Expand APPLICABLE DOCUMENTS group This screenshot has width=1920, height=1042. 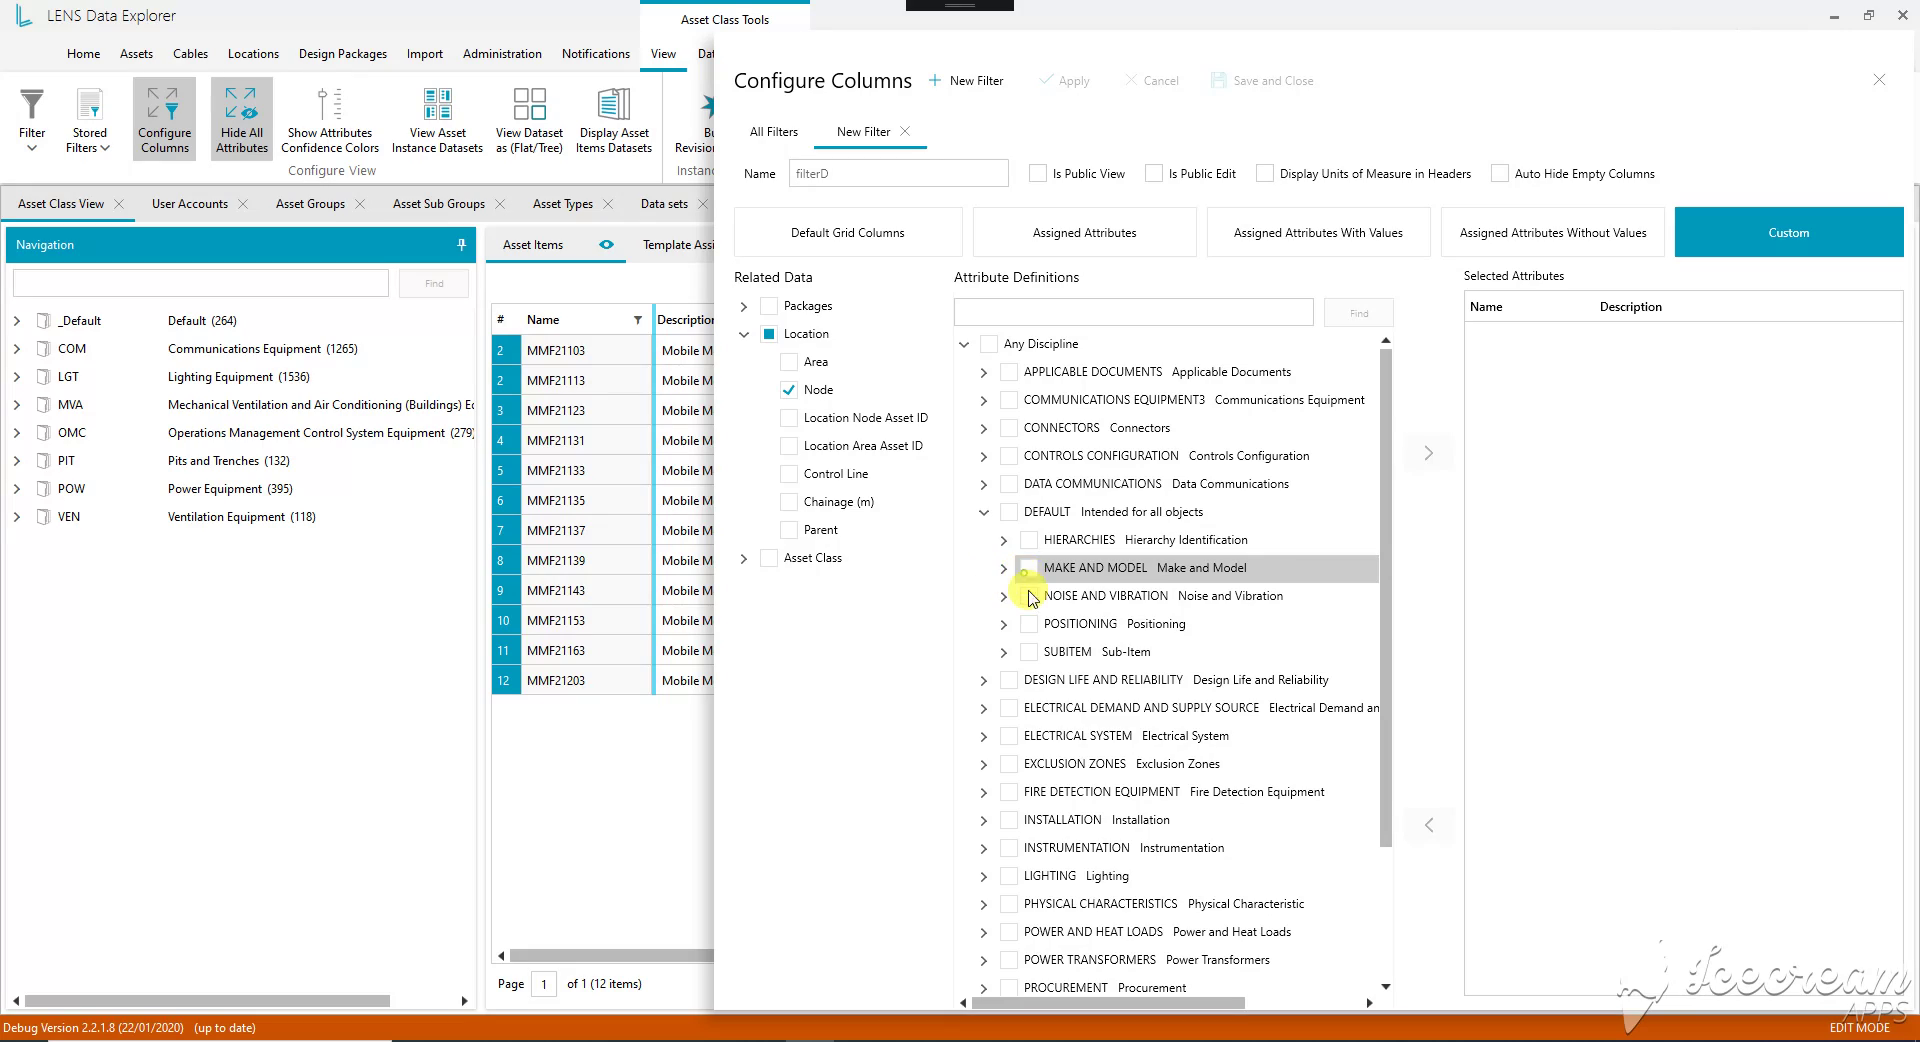984,372
